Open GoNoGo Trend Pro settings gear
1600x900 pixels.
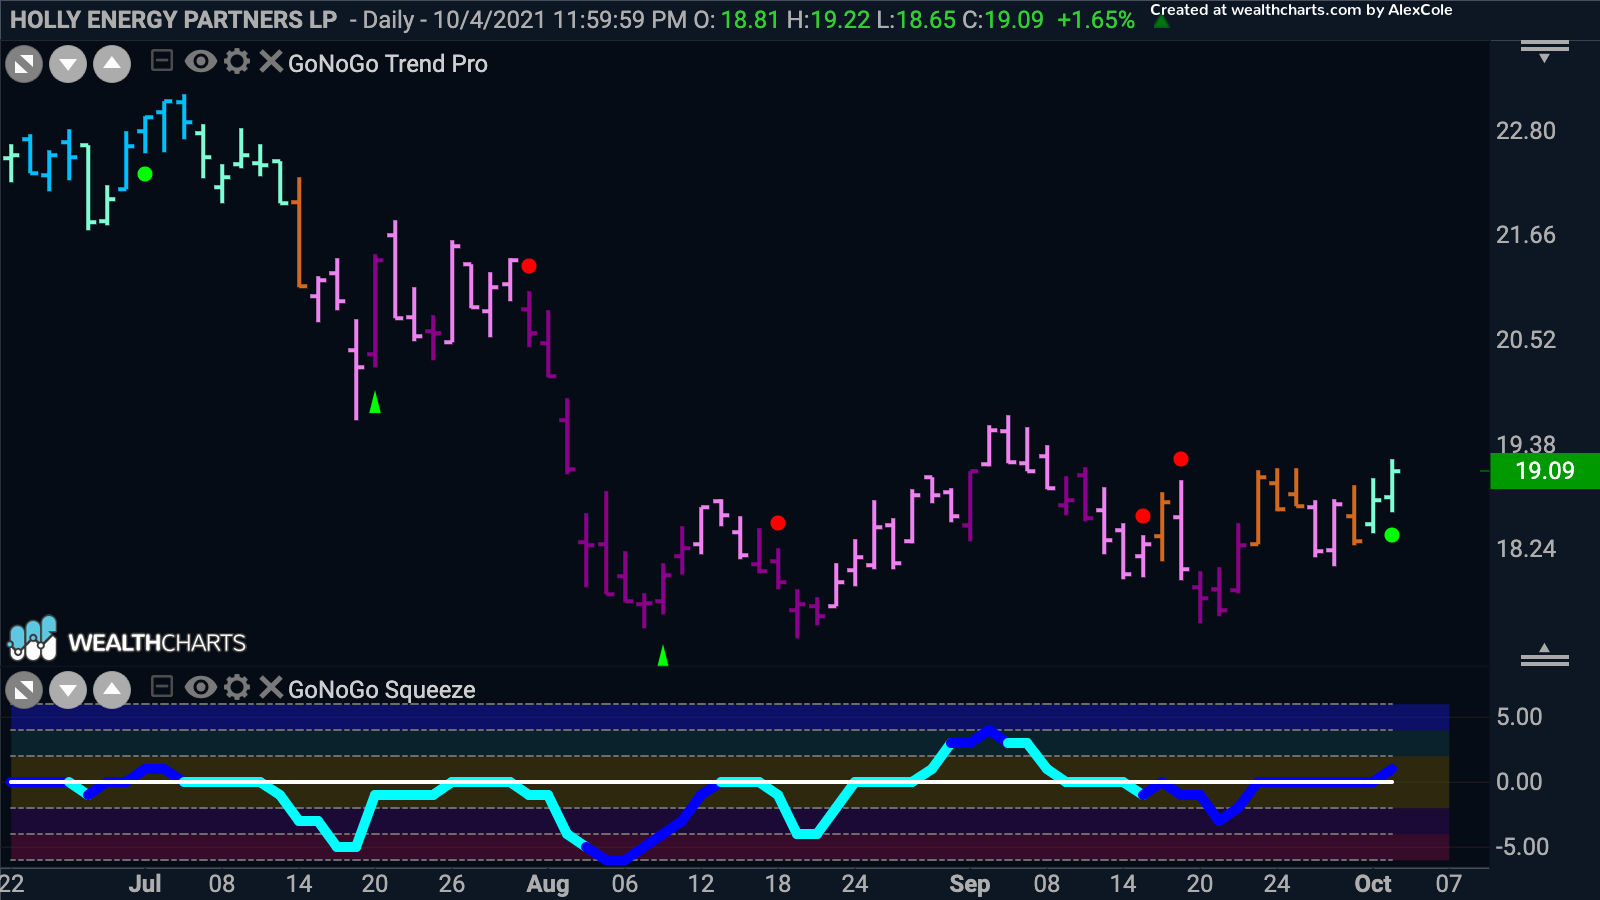[x=237, y=62]
